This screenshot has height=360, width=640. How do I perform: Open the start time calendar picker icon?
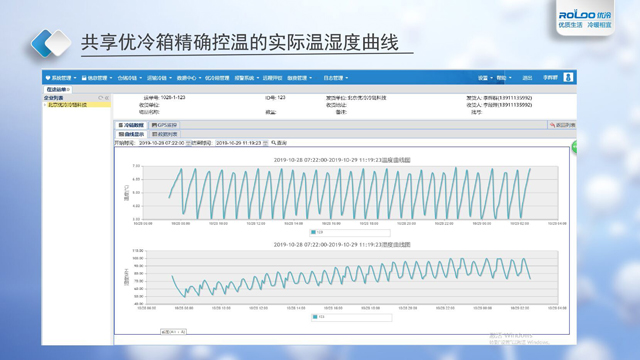pyautogui.click(x=188, y=143)
